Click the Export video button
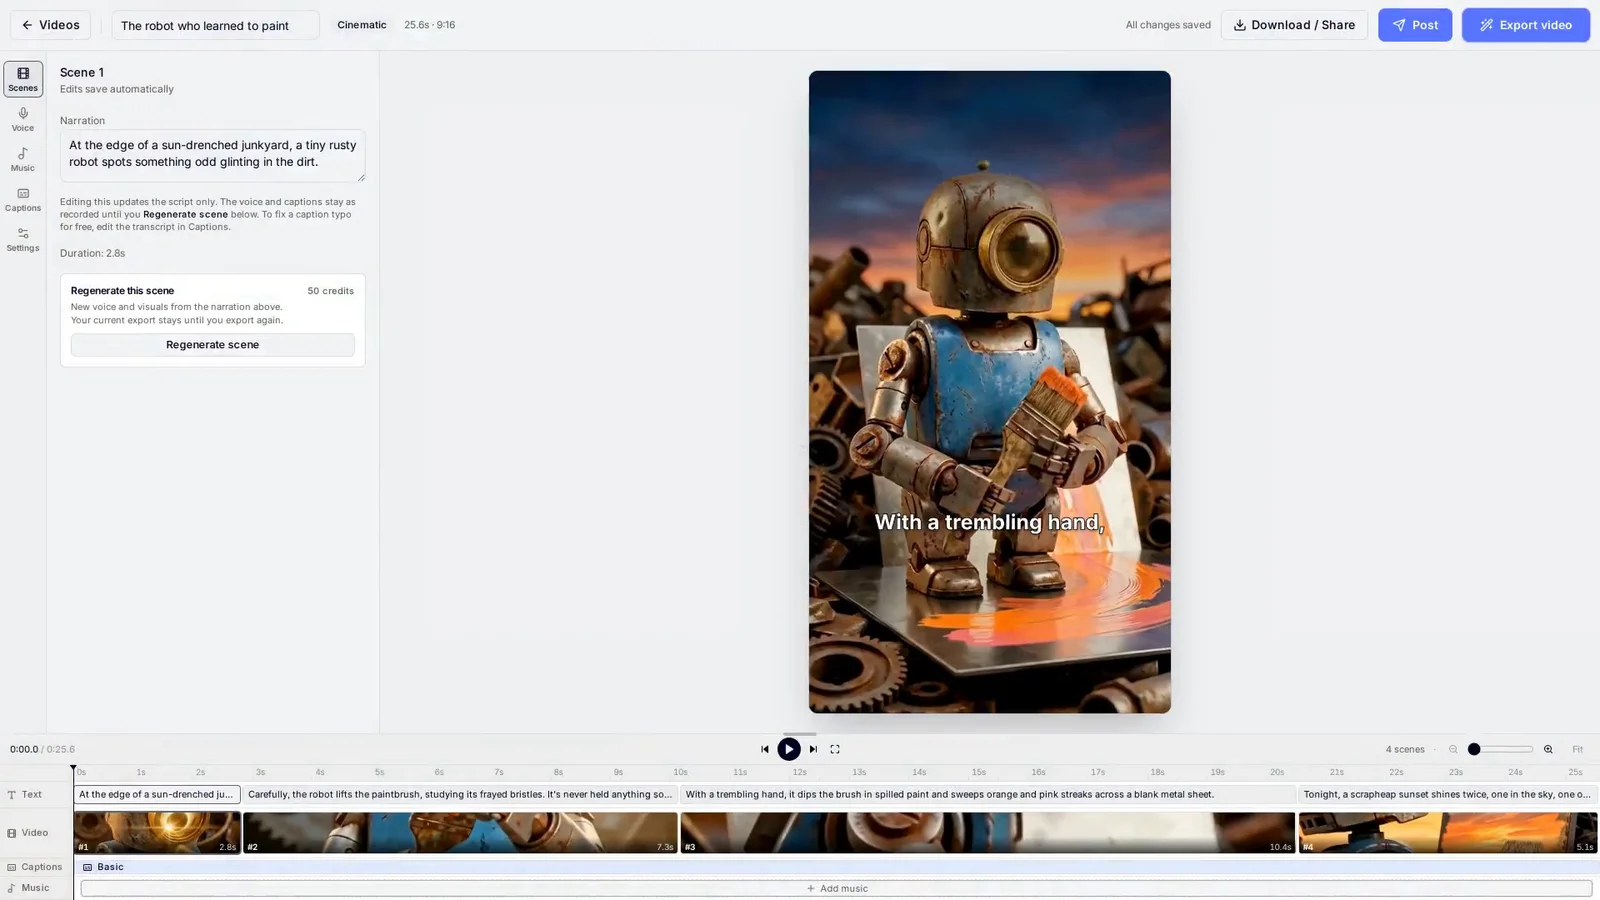This screenshot has width=1600, height=900. [1526, 25]
